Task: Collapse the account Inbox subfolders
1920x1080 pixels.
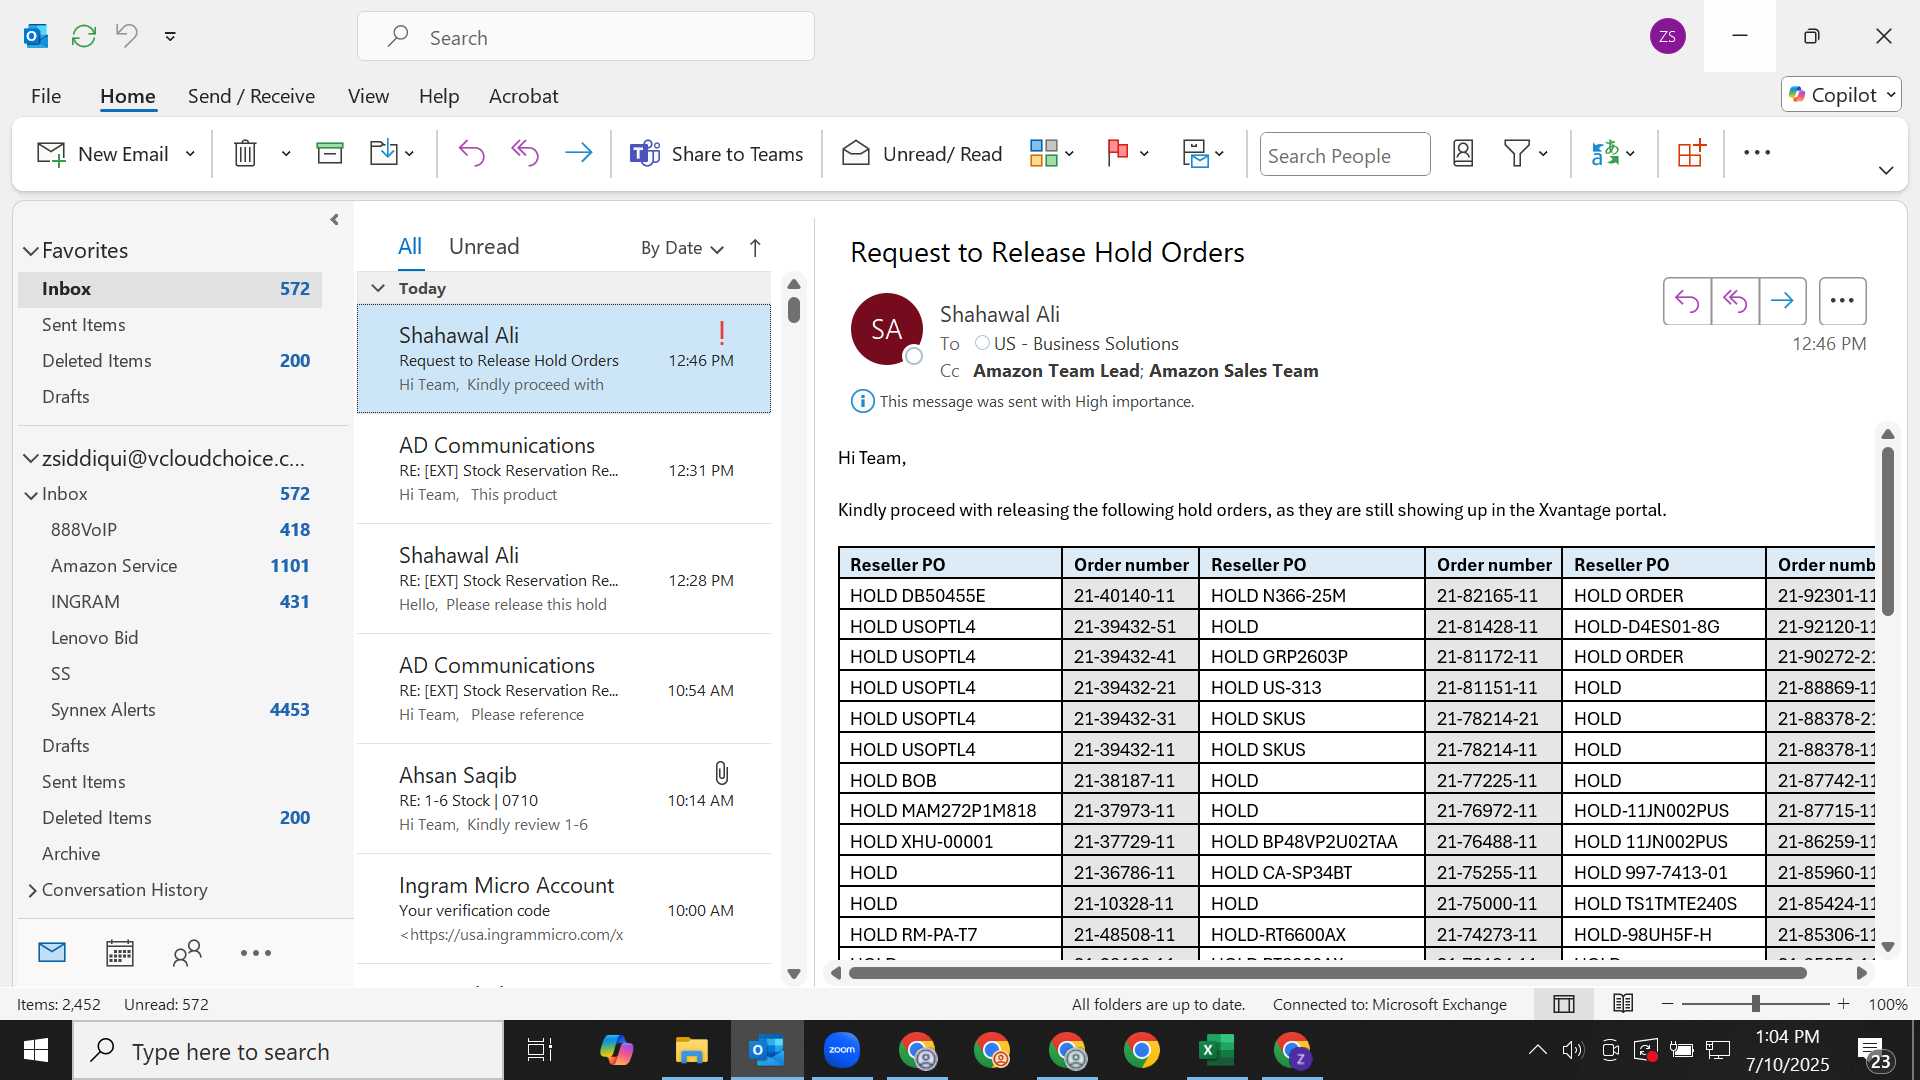Action: click(x=31, y=495)
